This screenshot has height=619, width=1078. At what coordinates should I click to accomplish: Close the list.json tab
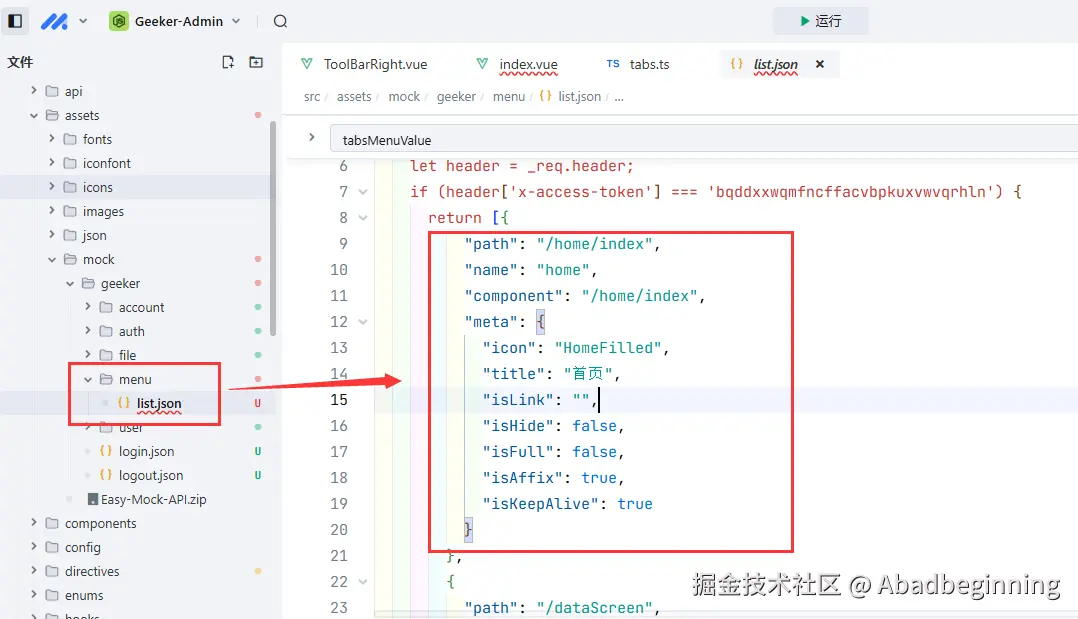(820, 64)
